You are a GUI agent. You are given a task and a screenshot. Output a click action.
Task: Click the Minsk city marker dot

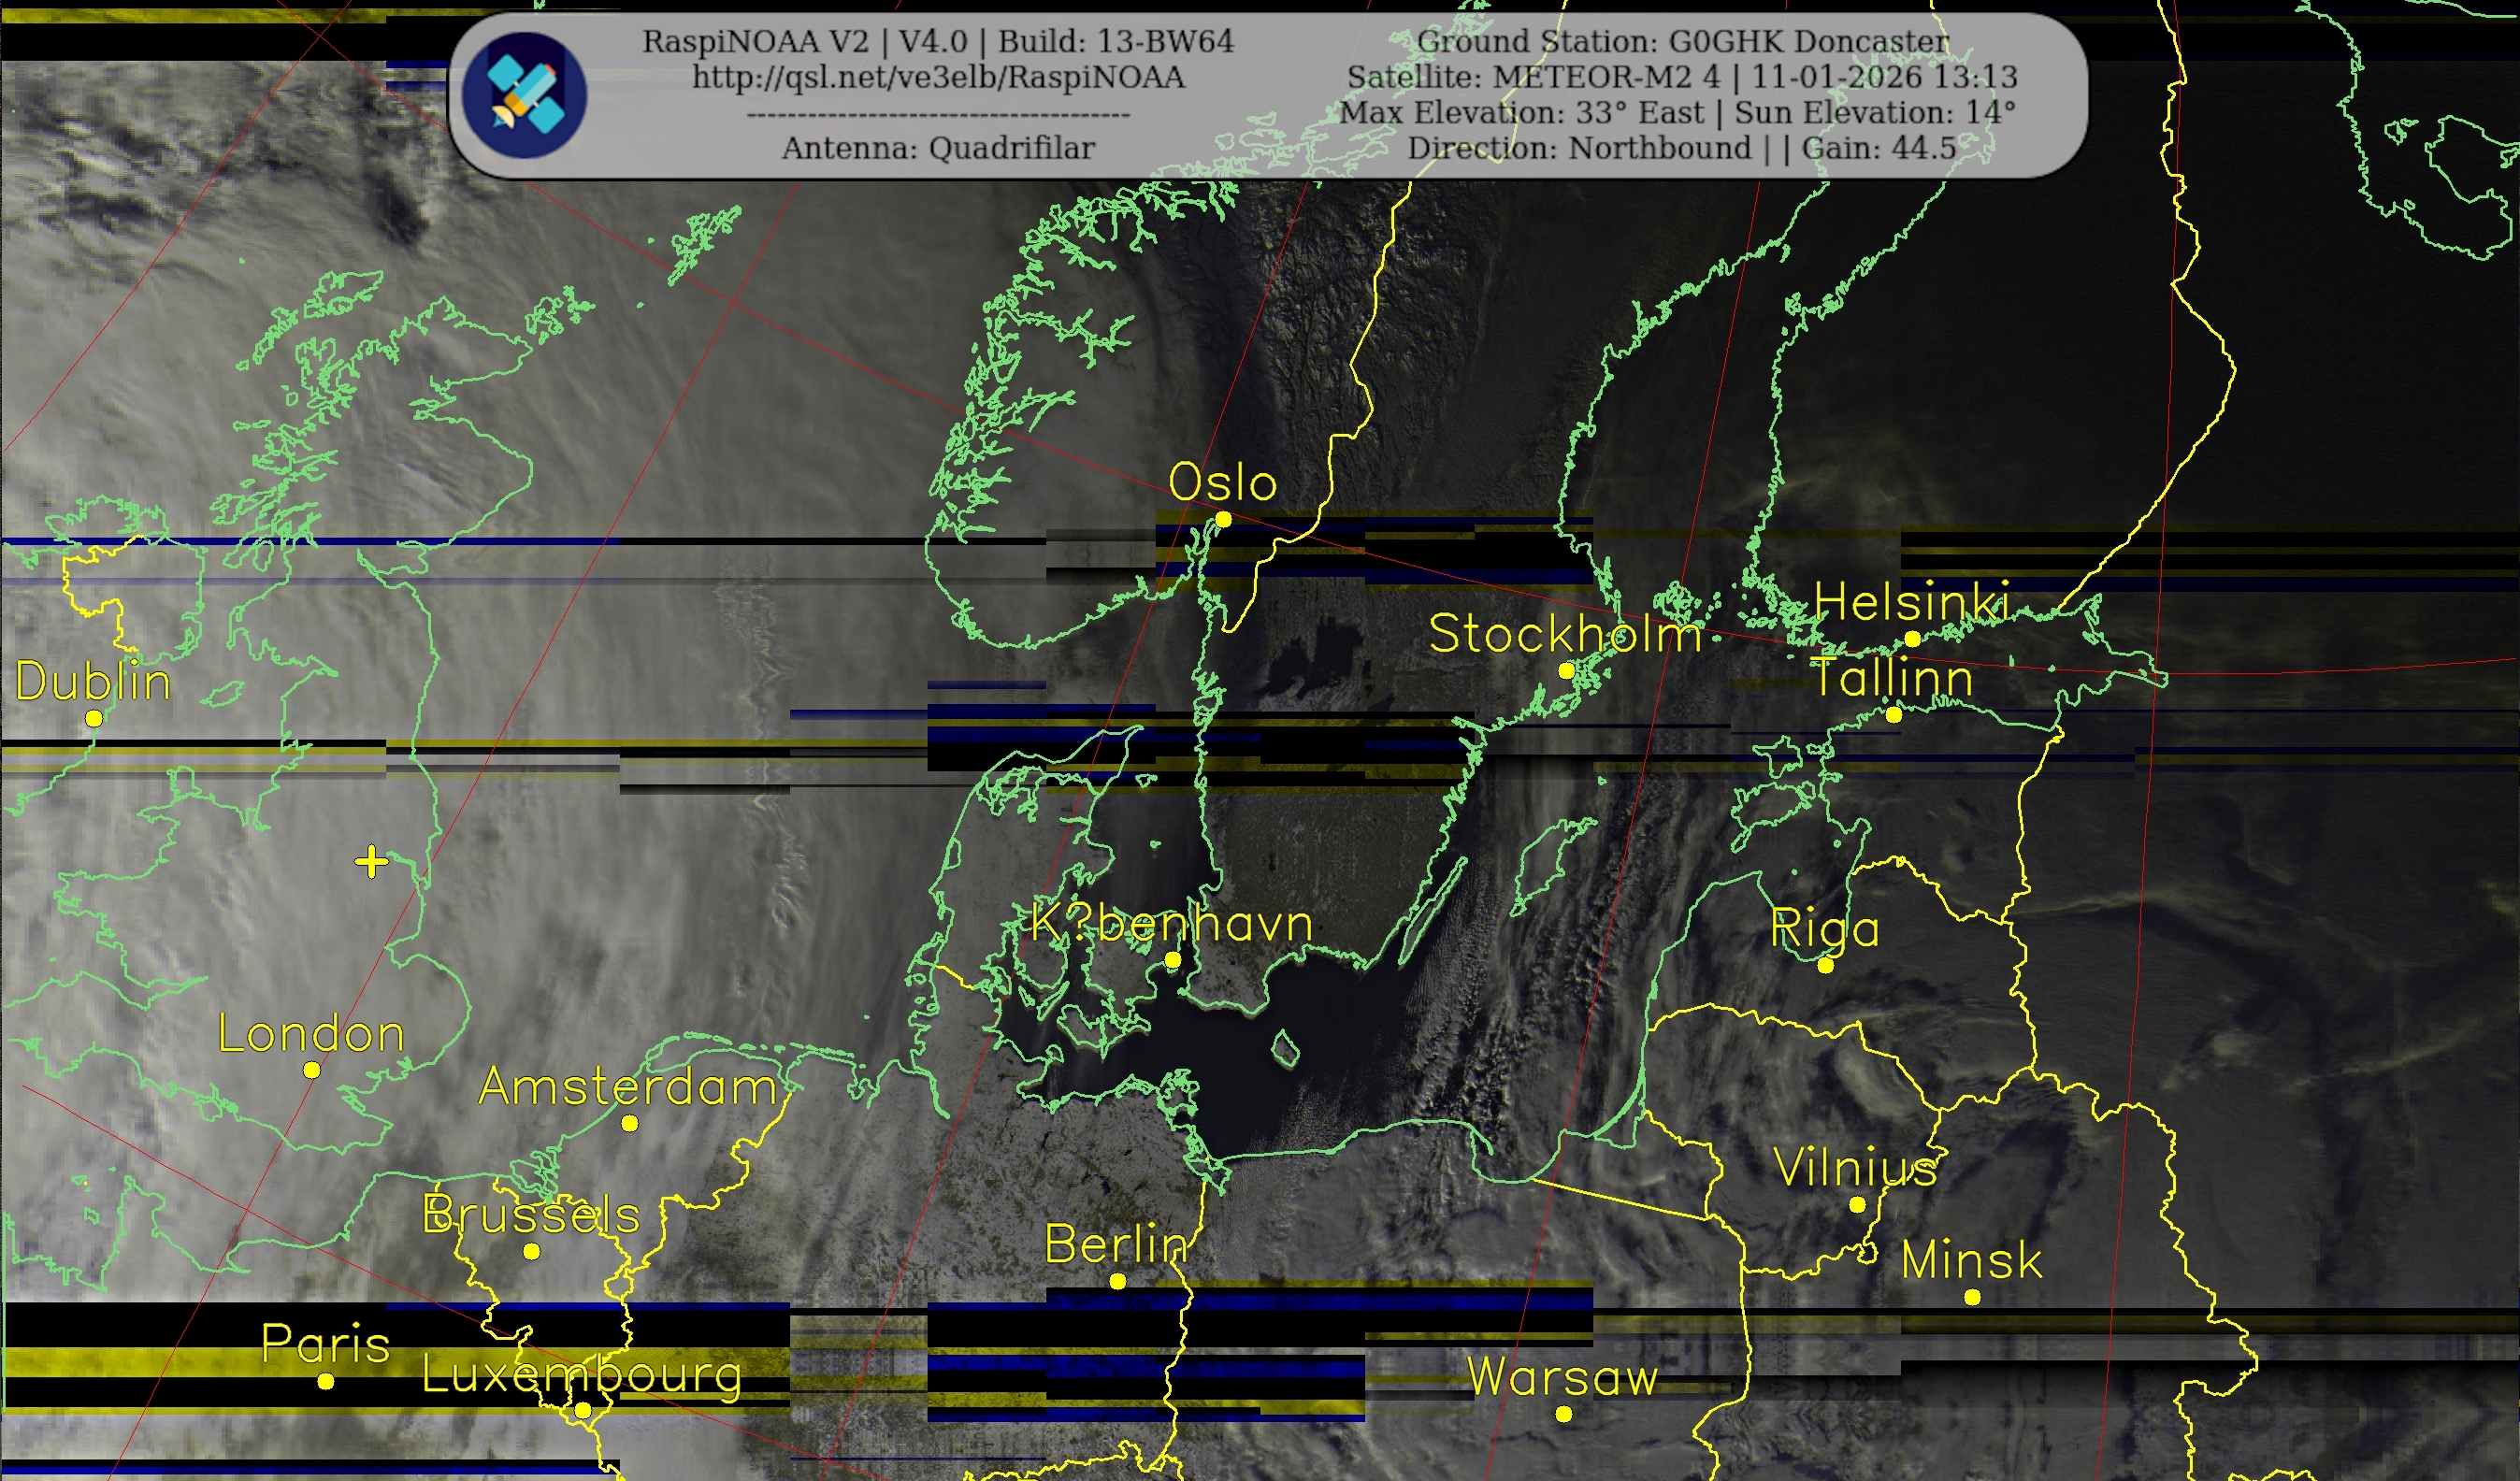1972,1297
